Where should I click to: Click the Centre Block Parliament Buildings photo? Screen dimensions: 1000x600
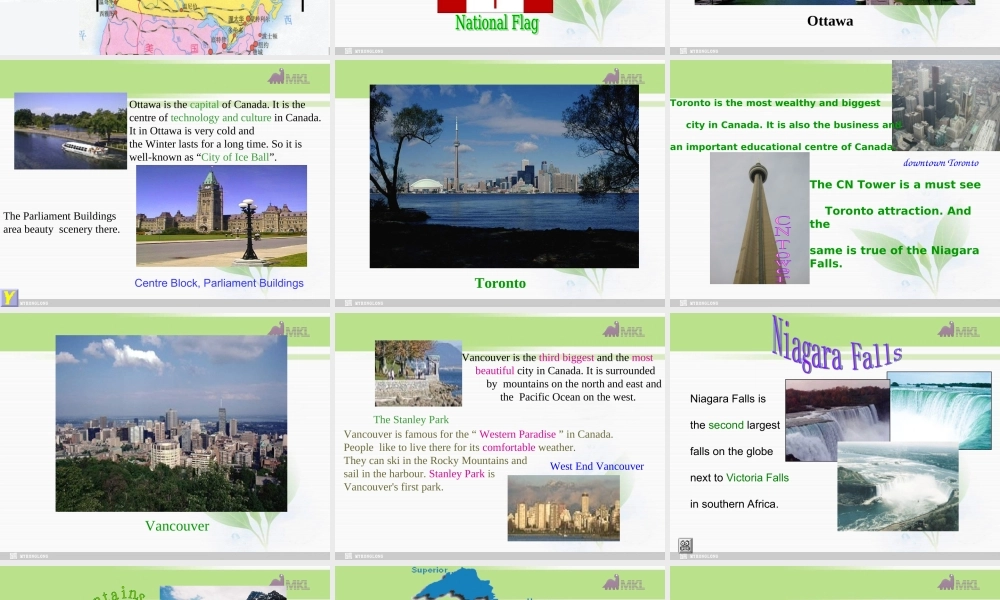(x=221, y=216)
